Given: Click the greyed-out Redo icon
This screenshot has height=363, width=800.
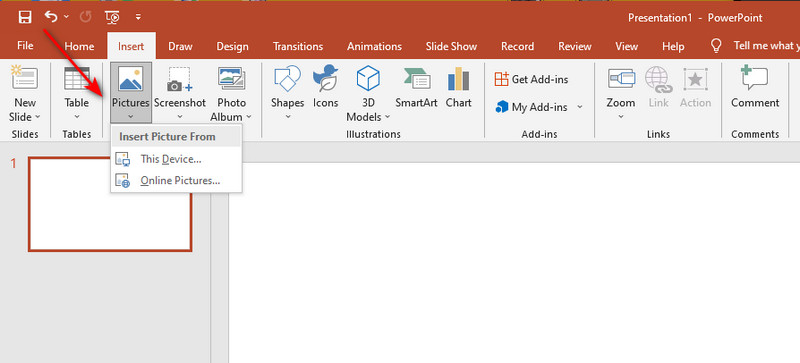Looking at the screenshot, I should [x=85, y=17].
